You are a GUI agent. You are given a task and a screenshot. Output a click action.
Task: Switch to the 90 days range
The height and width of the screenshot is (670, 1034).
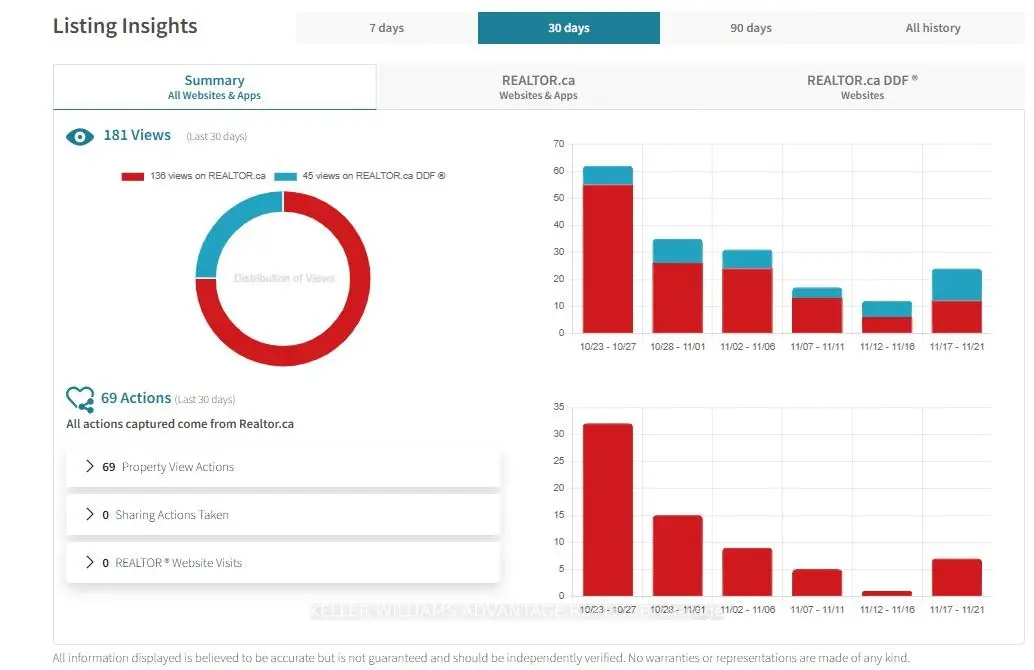[x=750, y=28]
